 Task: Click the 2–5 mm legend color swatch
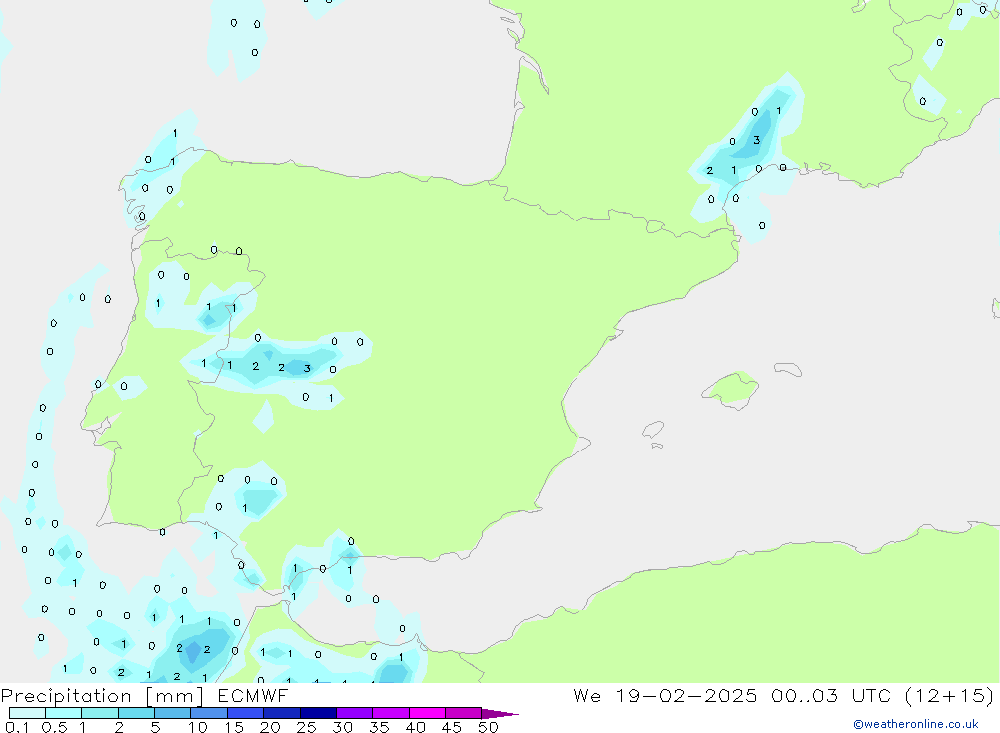[x=136, y=713]
